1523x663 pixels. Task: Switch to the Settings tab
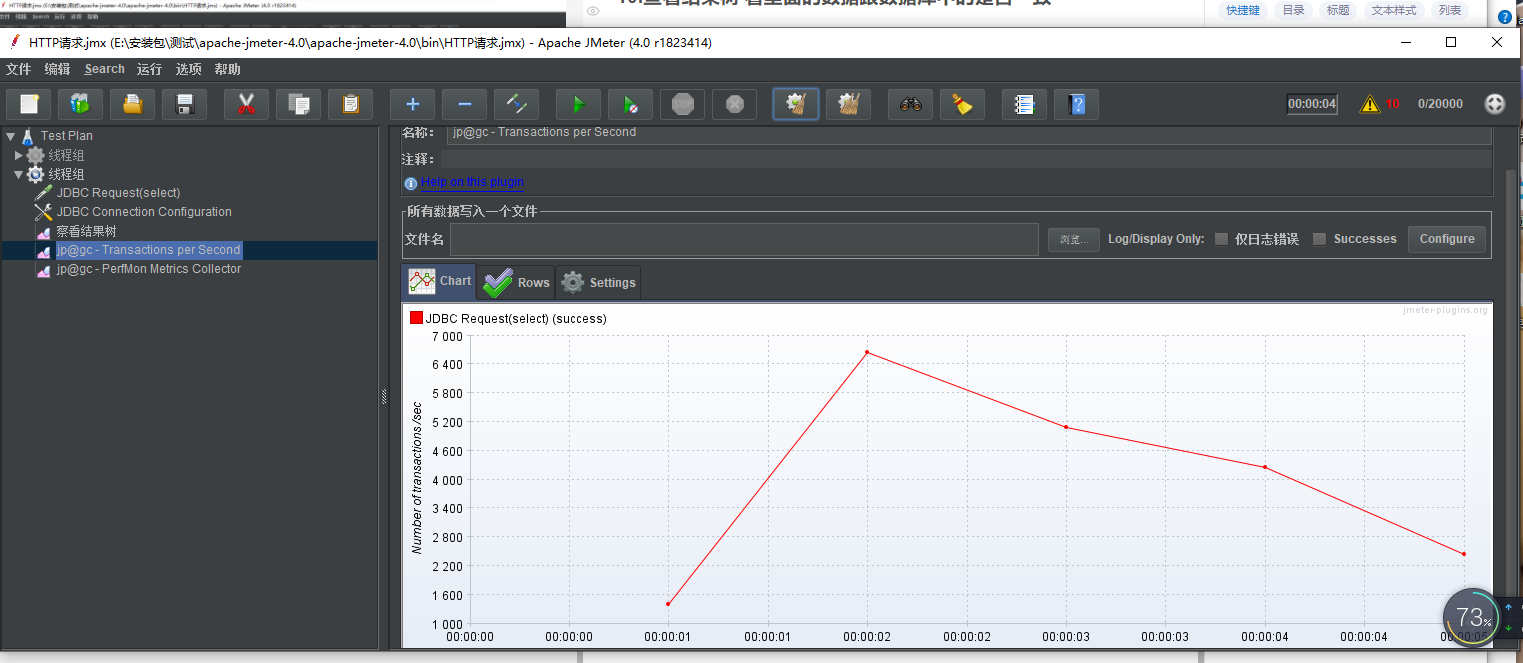click(x=598, y=283)
